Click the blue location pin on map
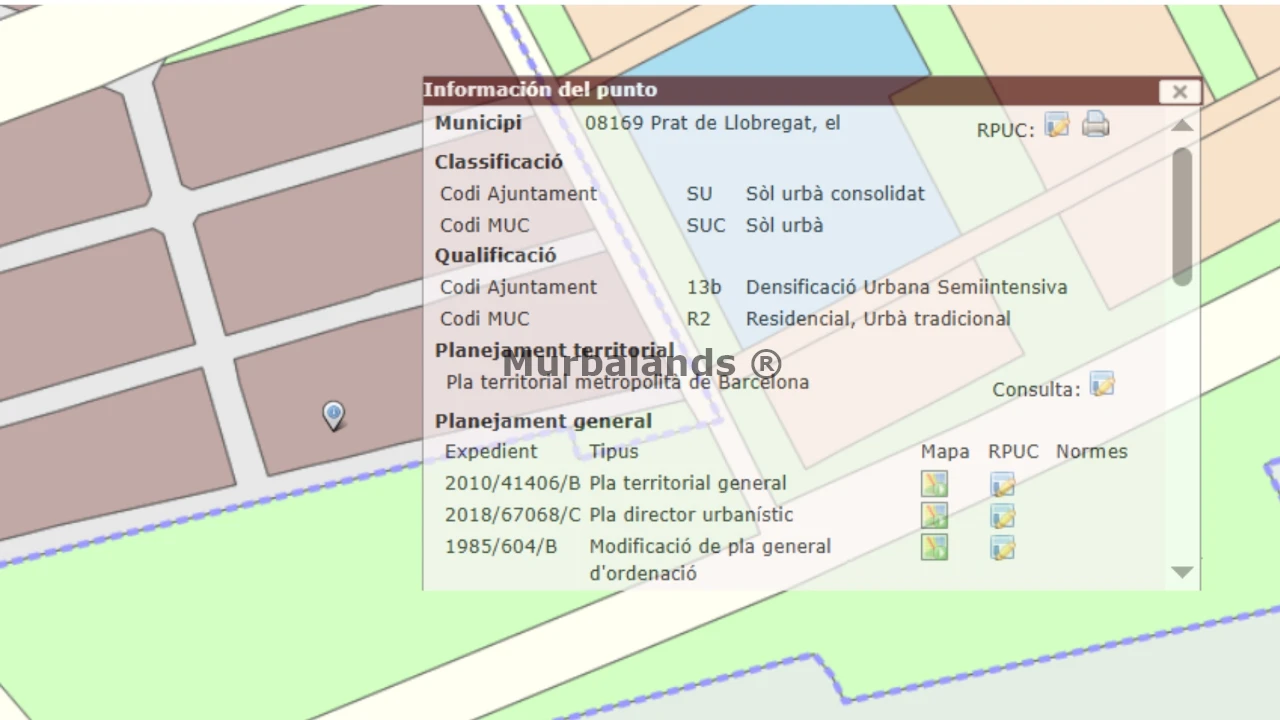Viewport: 1280px width, 720px height. click(333, 414)
